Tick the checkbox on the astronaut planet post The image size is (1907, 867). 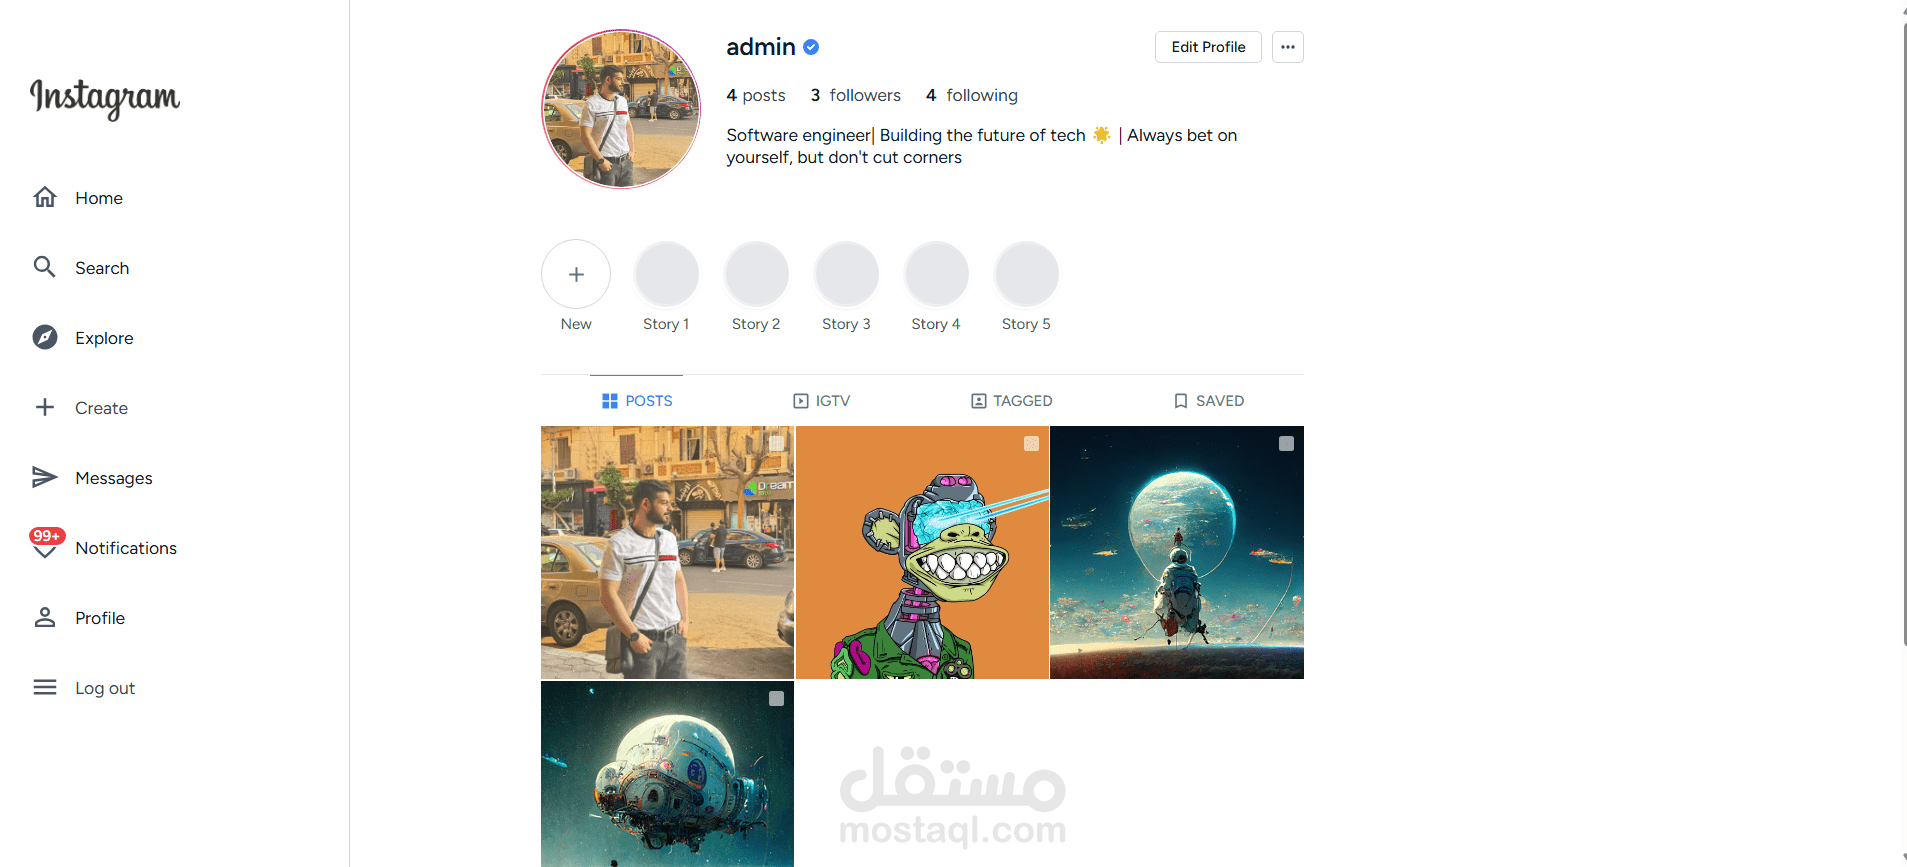1286,443
